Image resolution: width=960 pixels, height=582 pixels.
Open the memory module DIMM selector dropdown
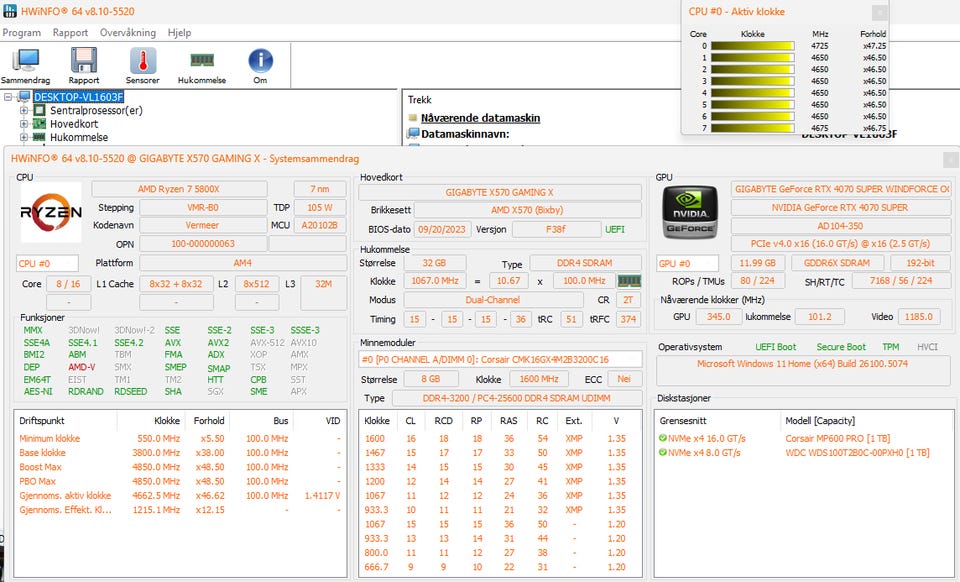tap(500, 359)
